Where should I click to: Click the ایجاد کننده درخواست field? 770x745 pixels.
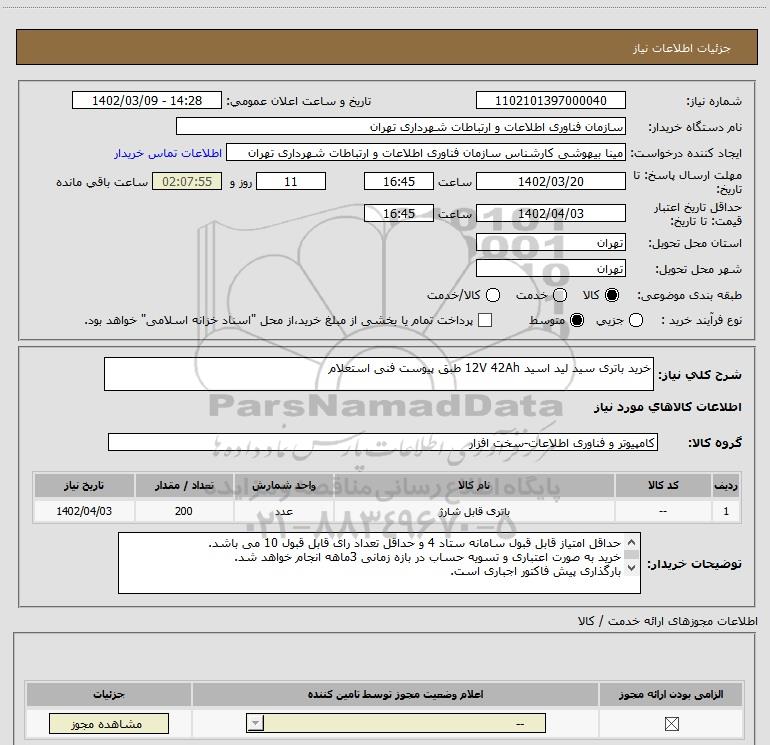426,153
